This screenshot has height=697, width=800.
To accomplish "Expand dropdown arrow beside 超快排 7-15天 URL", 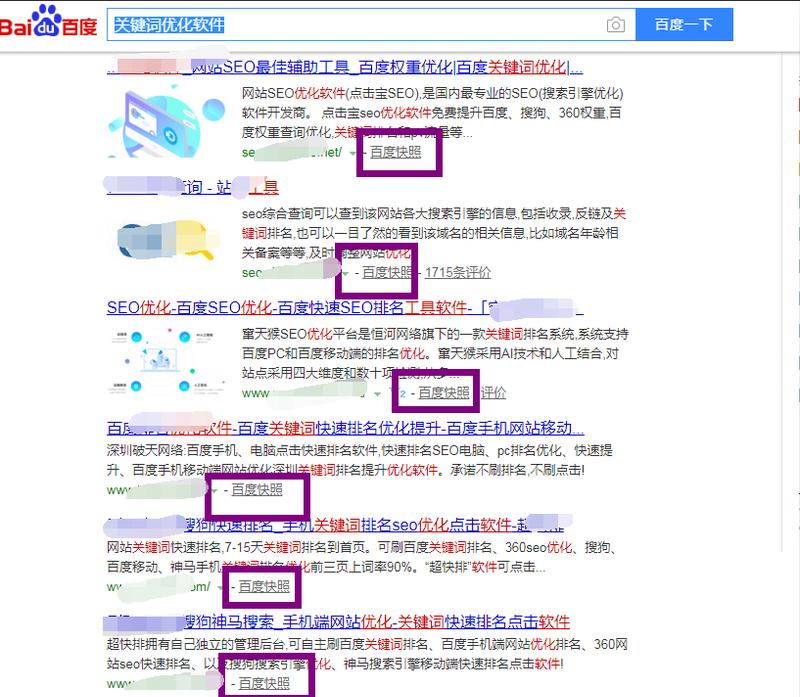I will click(x=220, y=587).
